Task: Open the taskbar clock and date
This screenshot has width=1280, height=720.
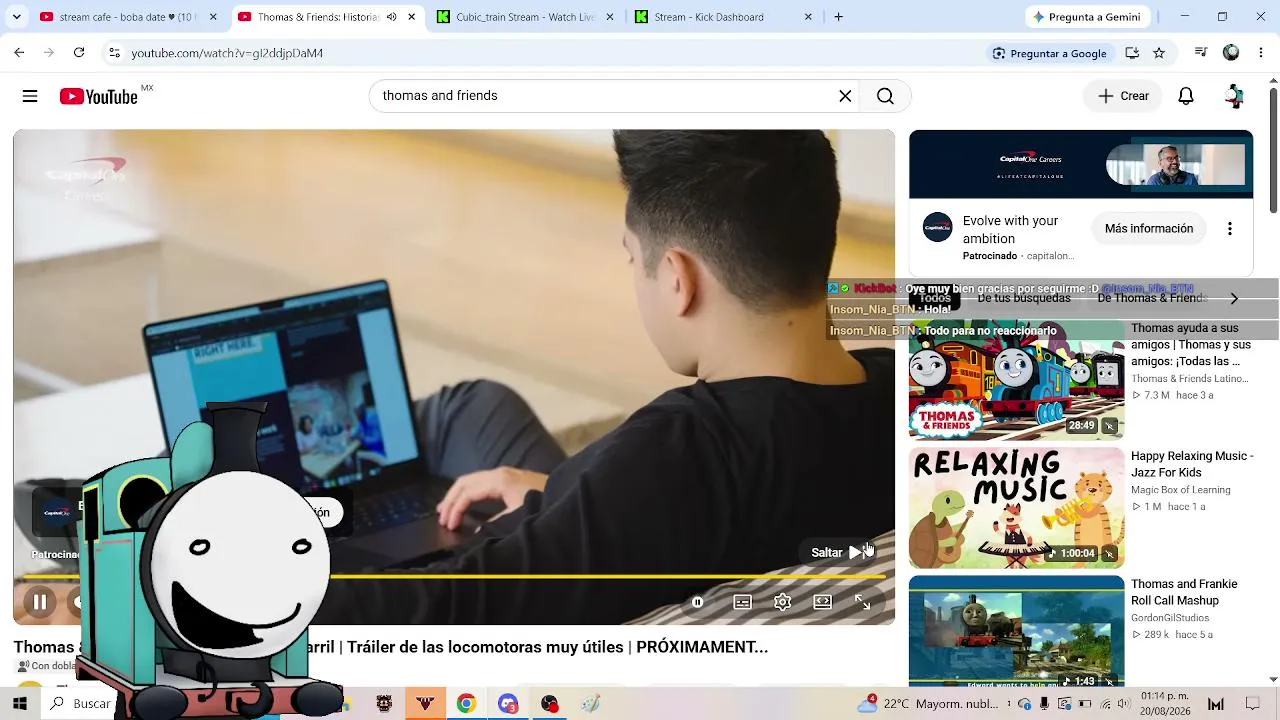Action: 1165,704
